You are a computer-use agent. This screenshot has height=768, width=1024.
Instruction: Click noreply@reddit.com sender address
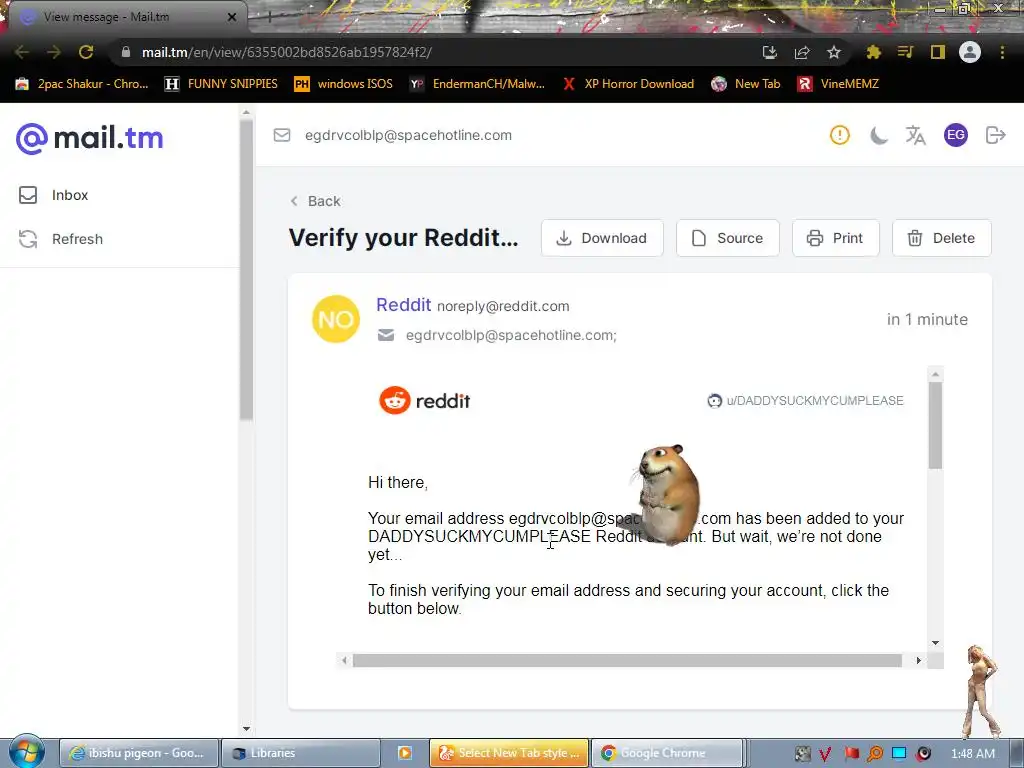503,306
